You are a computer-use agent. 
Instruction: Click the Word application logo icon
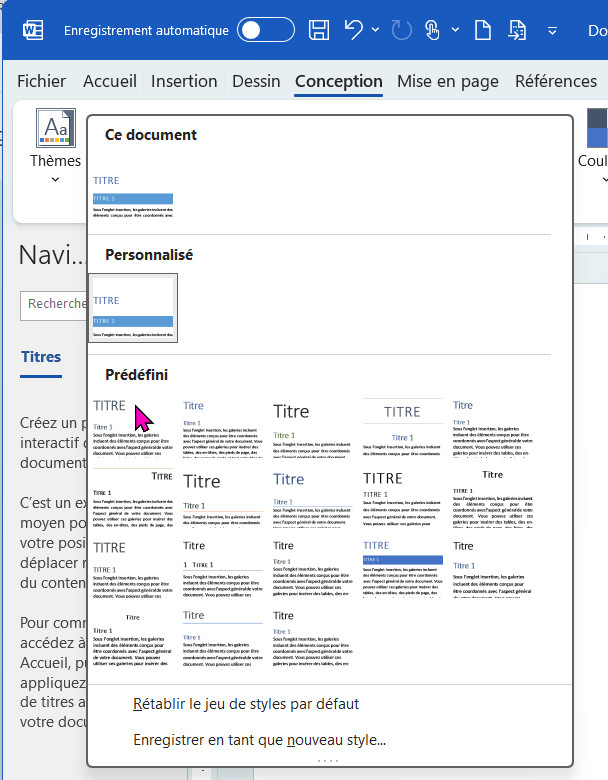click(x=33, y=30)
